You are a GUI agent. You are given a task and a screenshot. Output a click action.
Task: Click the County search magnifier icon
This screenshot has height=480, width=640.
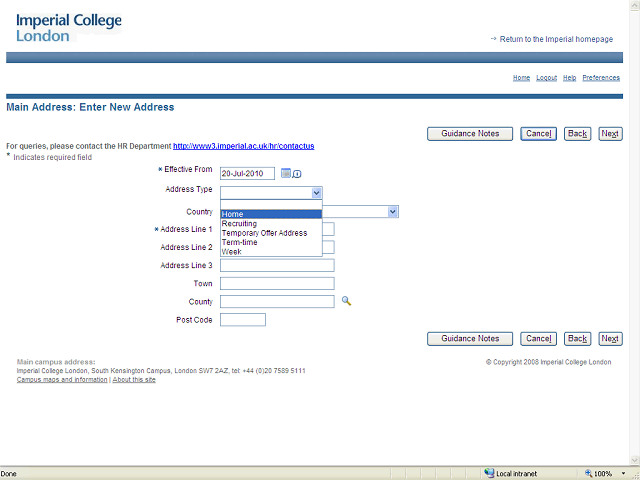[x=347, y=301]
